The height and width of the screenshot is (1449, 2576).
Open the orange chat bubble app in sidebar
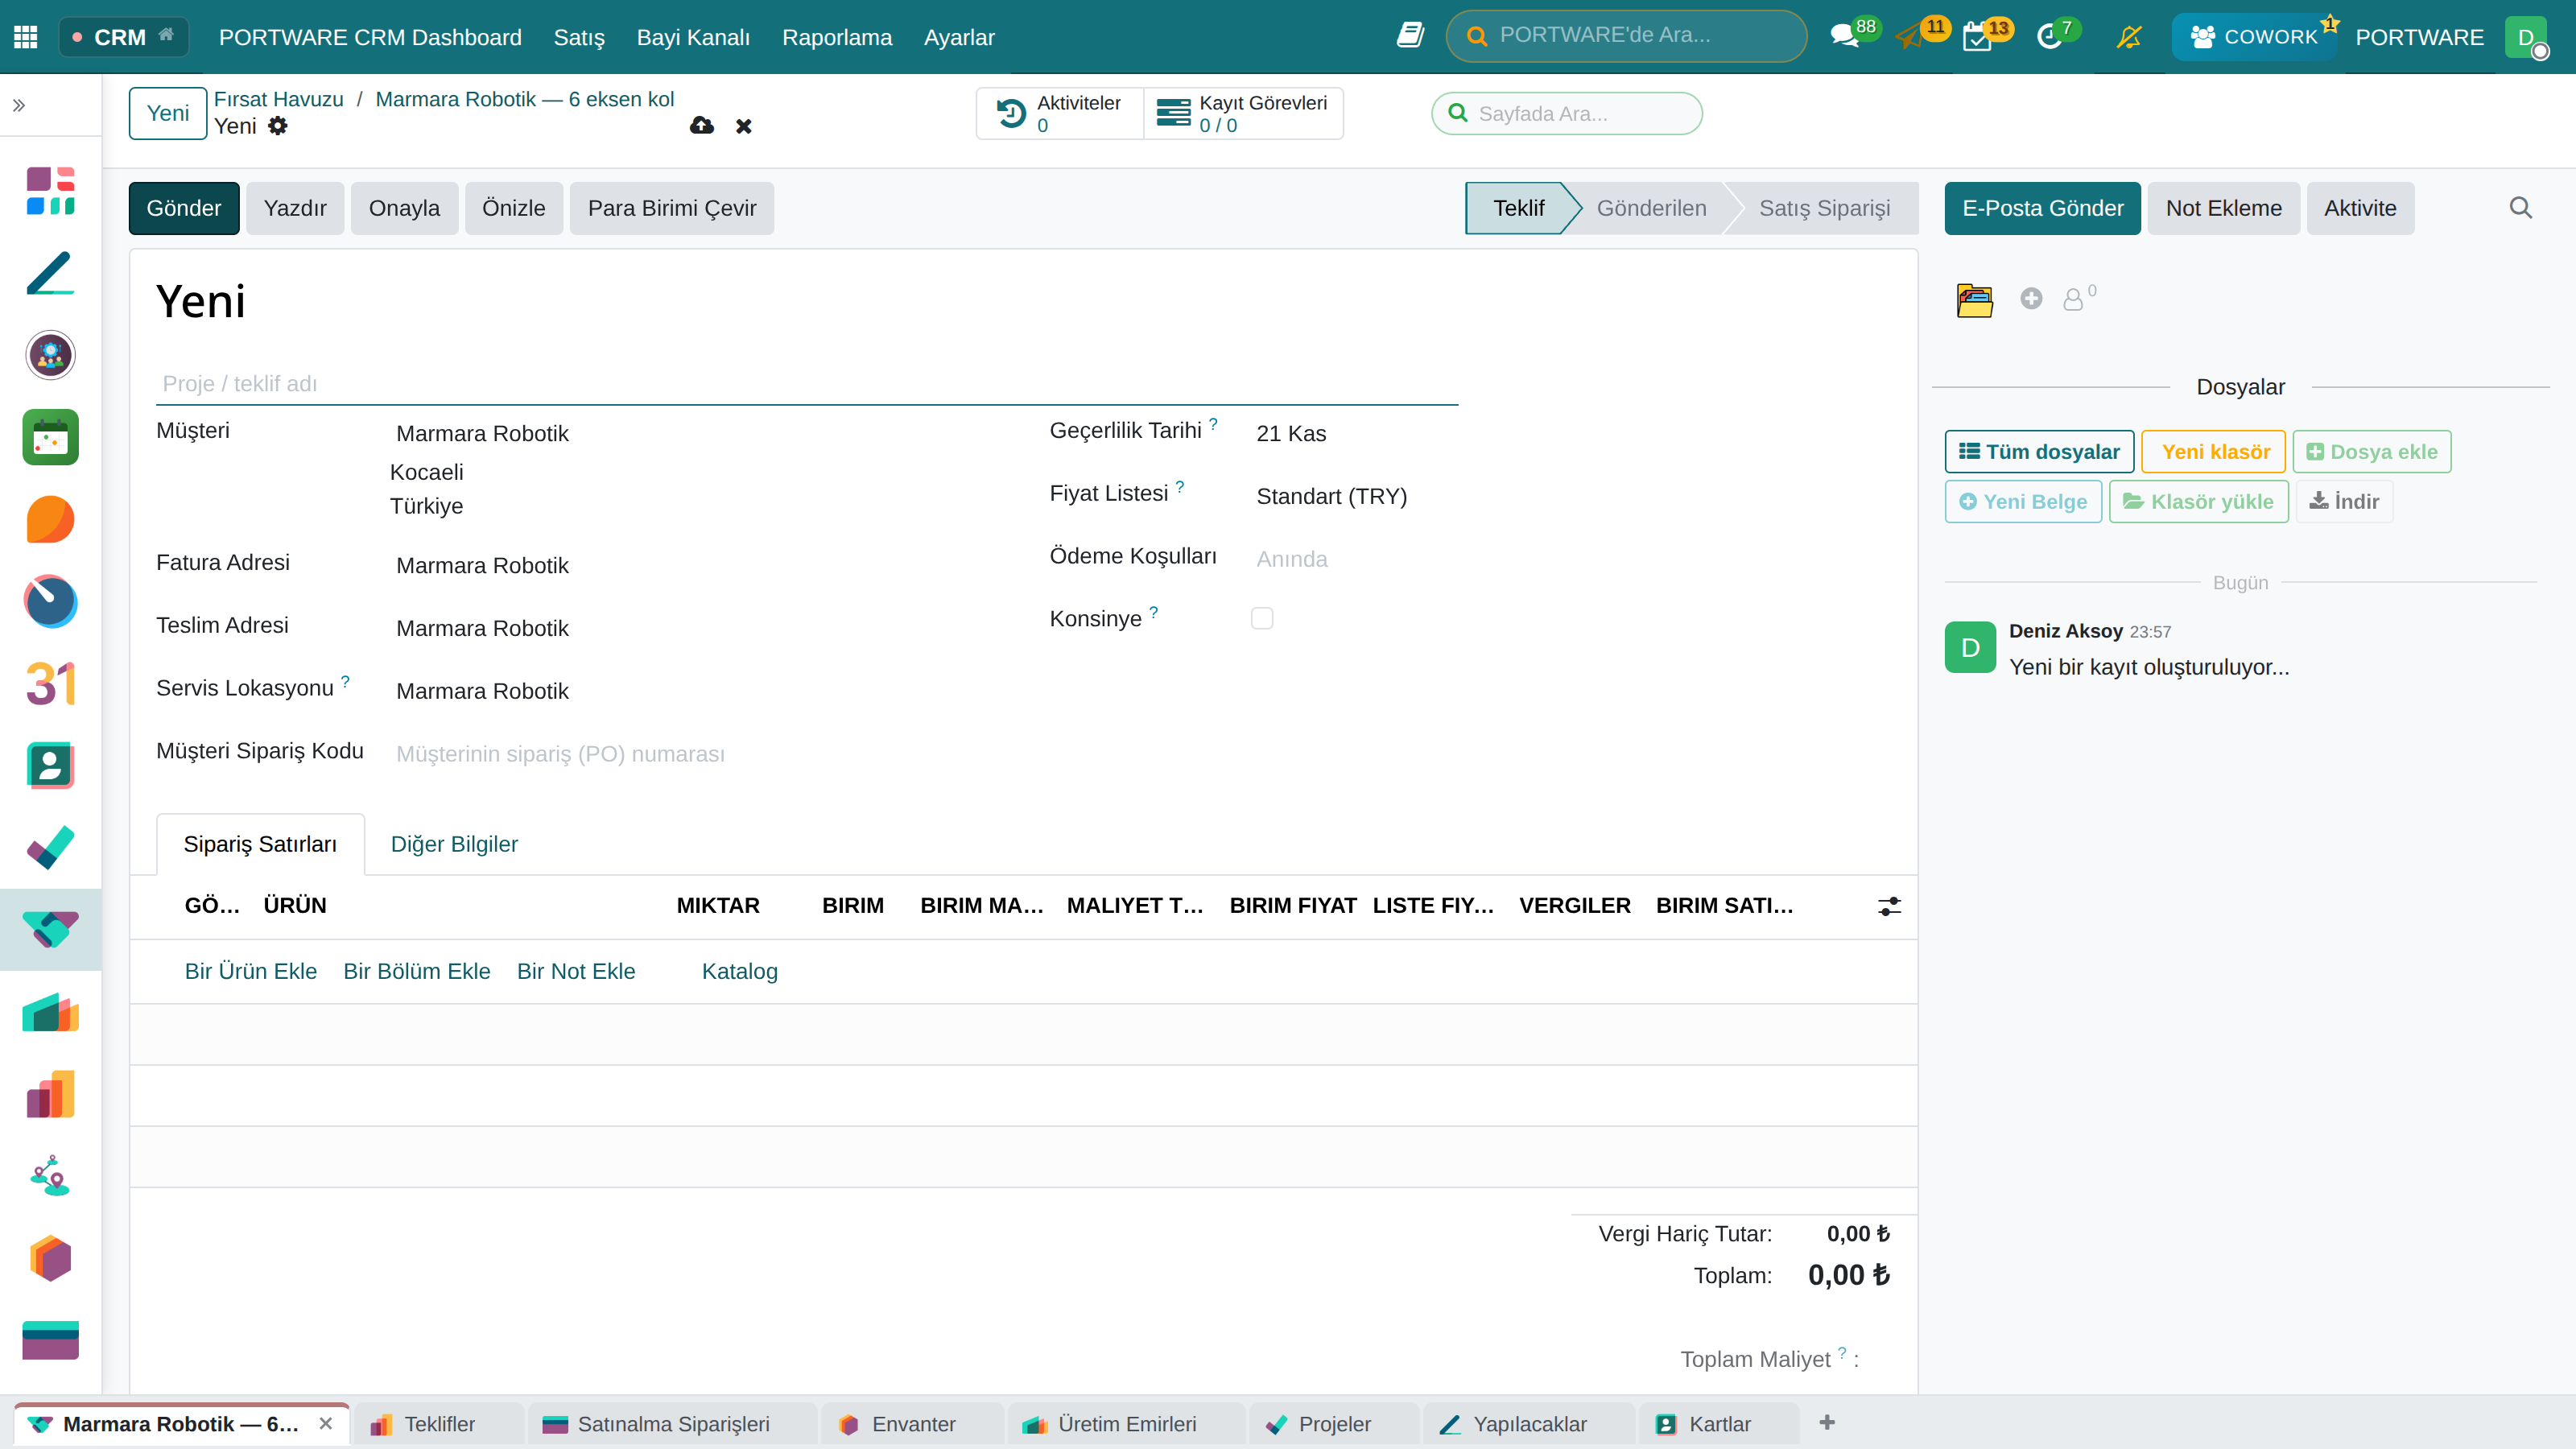[x=50, y=519]
